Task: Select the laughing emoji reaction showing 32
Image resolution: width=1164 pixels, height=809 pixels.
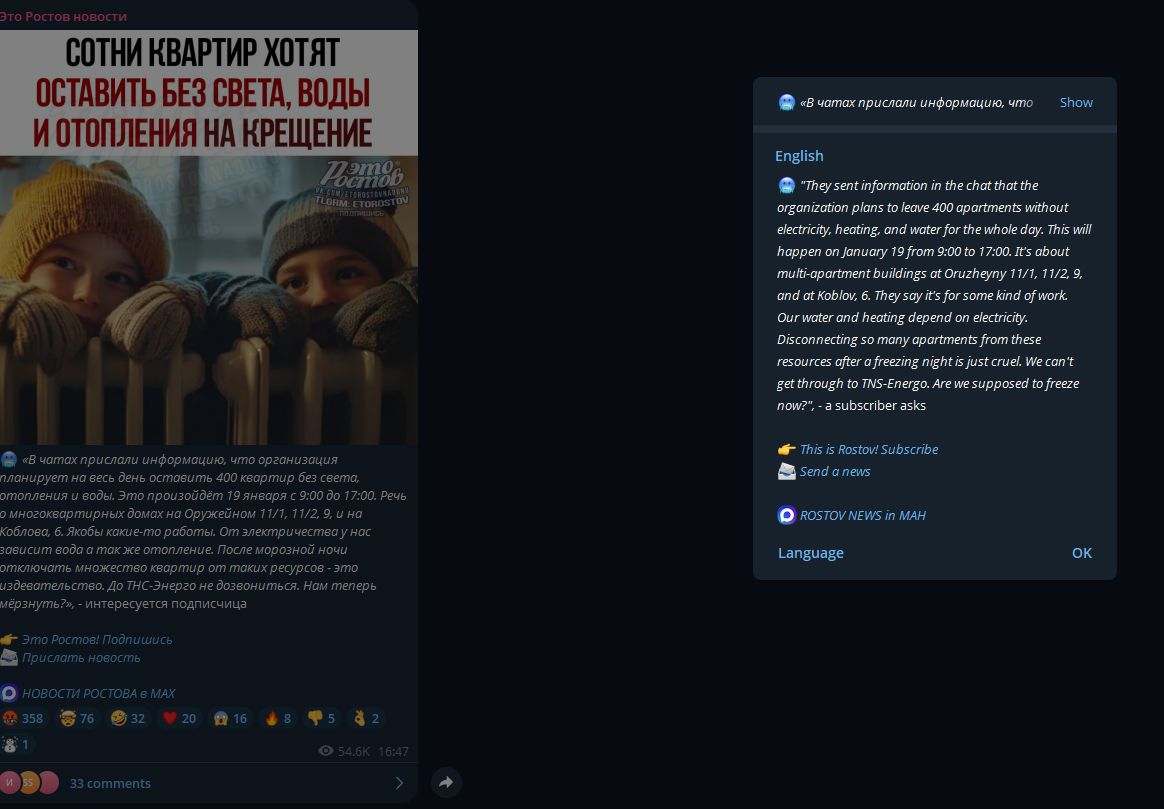Action: point(128,718)
